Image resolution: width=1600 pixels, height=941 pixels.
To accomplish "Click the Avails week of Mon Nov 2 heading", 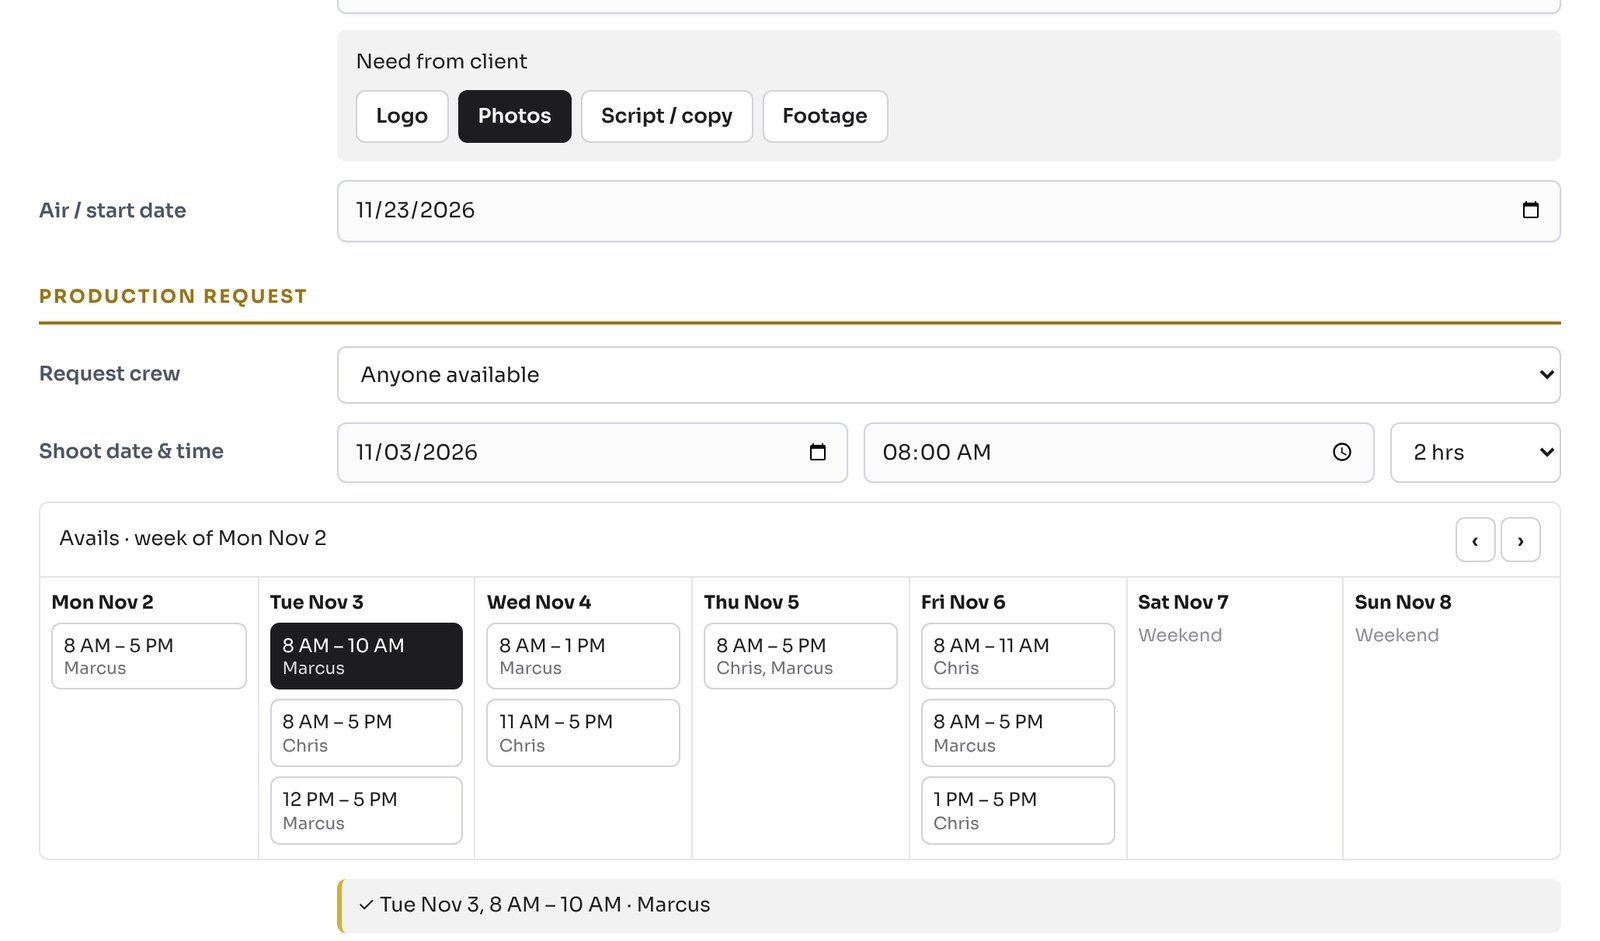I will coord(193,538).
